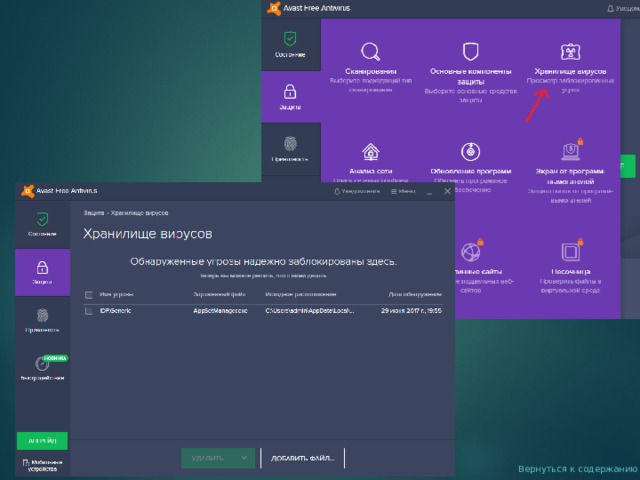Sort by the Дата обнаружения column header
The width and height of the screenshot is (640, 480).
[x=415, y=294]
